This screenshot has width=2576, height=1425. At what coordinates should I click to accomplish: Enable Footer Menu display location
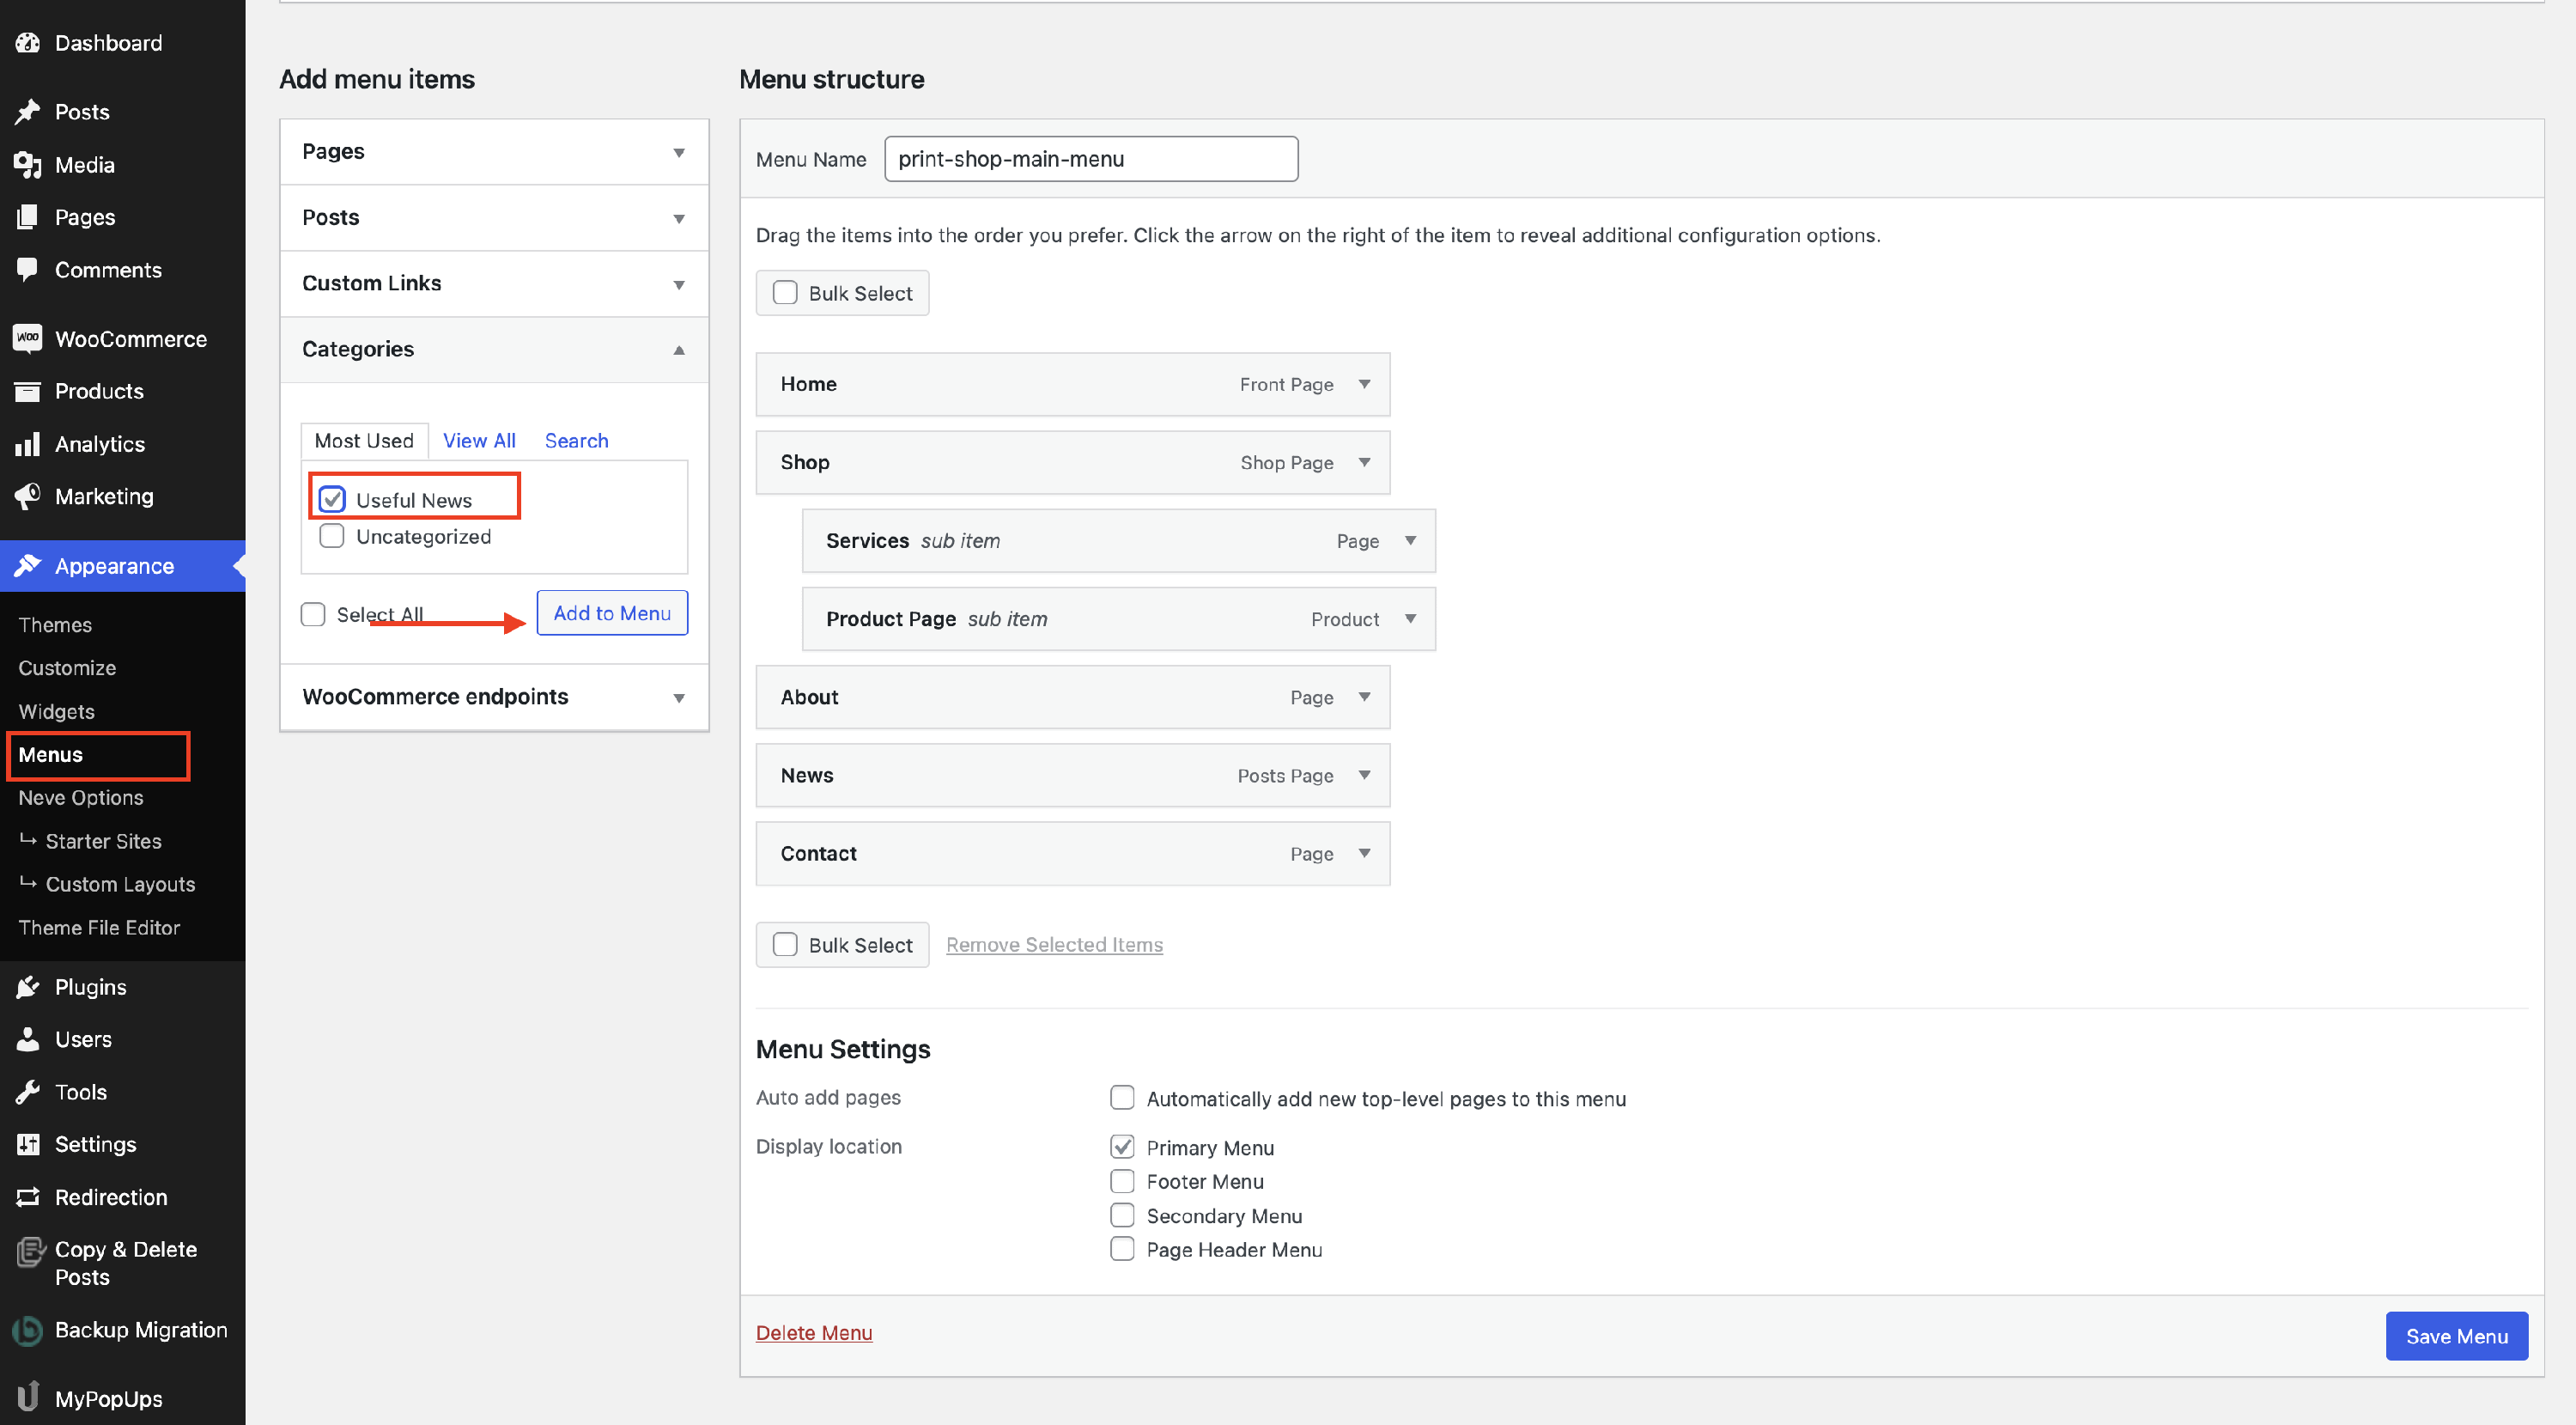(x=1122, y=1181)
